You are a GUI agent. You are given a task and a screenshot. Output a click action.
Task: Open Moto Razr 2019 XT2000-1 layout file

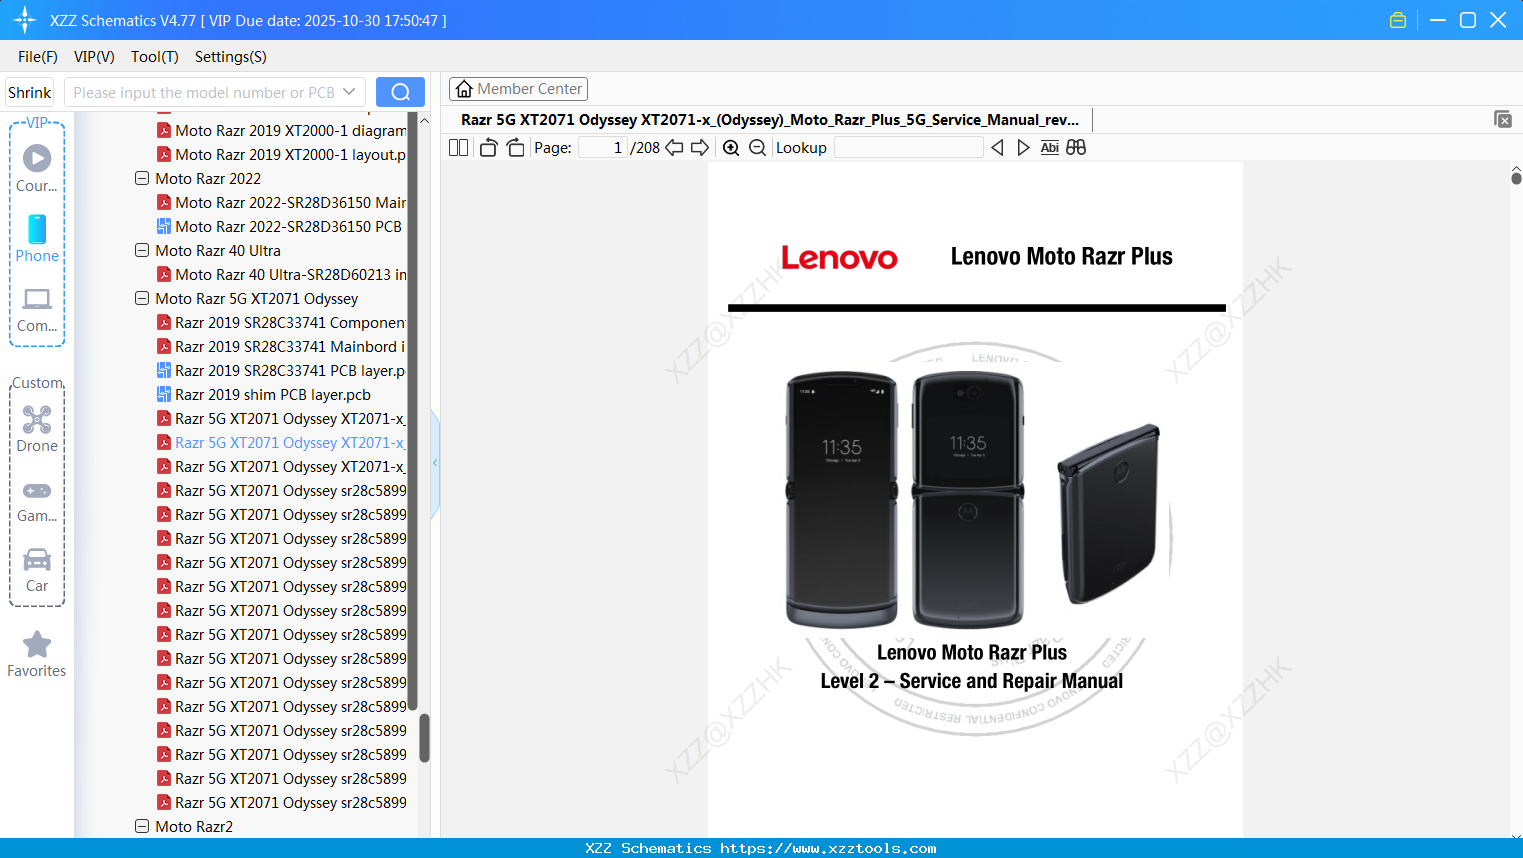pyautogui.click(x=291, y=154)
